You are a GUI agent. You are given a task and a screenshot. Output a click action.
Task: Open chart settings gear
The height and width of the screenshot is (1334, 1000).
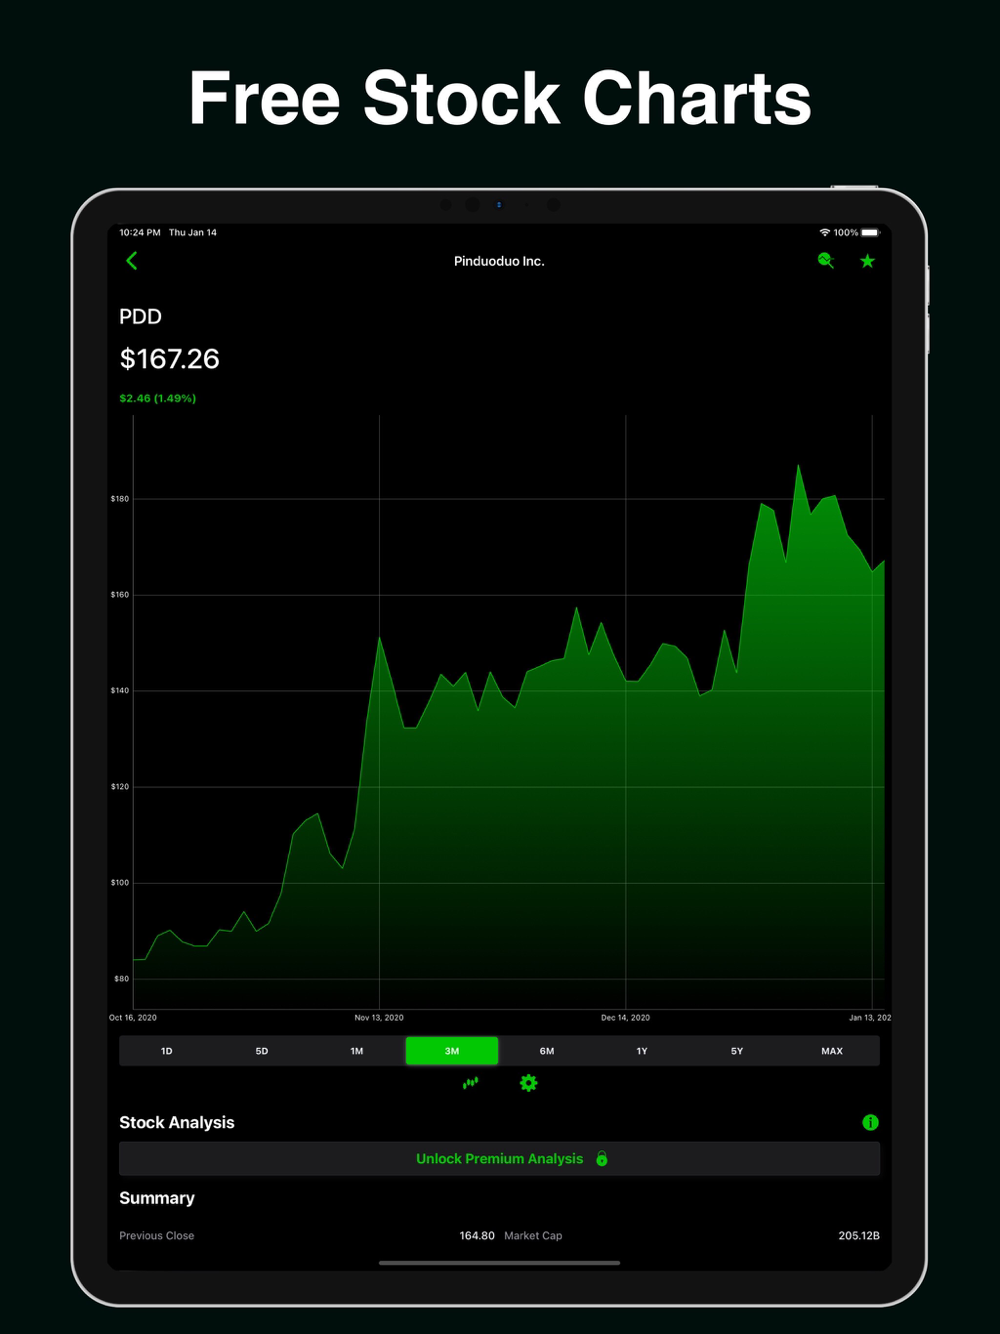pos(529,1083)
